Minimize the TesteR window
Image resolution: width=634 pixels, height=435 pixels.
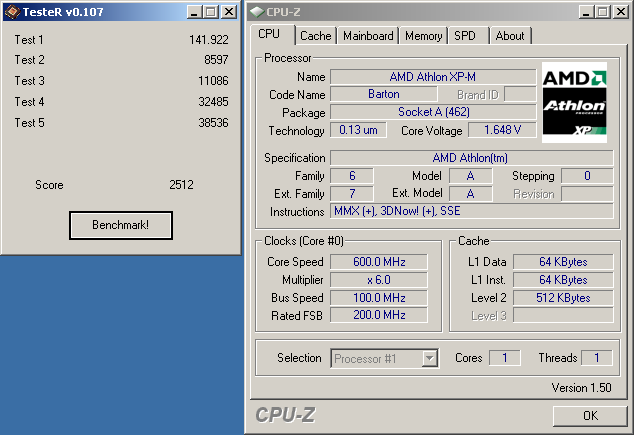click(194, 12)
